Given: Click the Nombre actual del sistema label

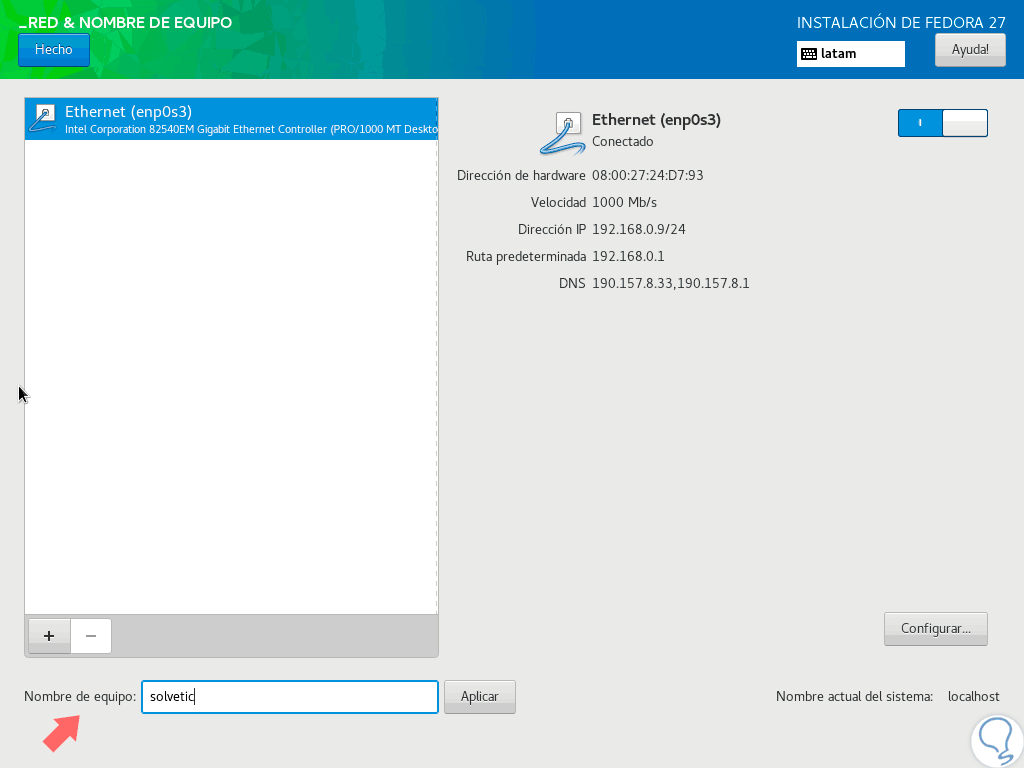Looking at the screenshot, I should 854,697.
